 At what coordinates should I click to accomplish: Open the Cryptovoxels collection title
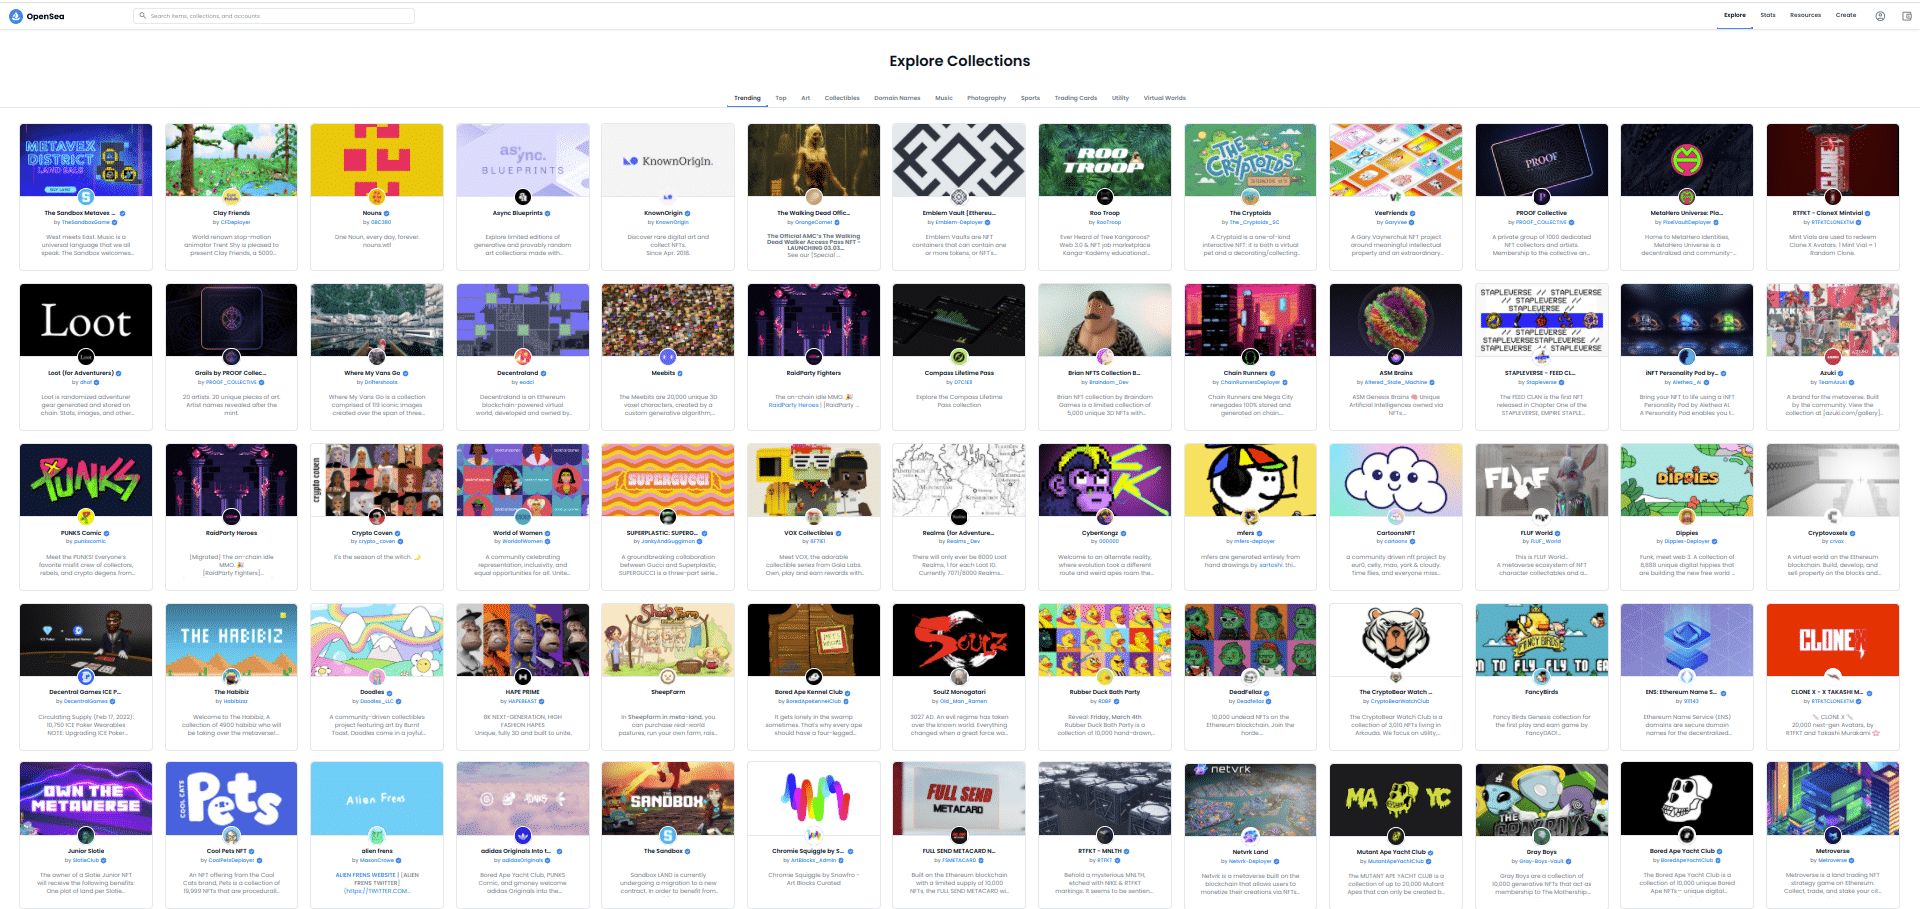point(1828,533)
